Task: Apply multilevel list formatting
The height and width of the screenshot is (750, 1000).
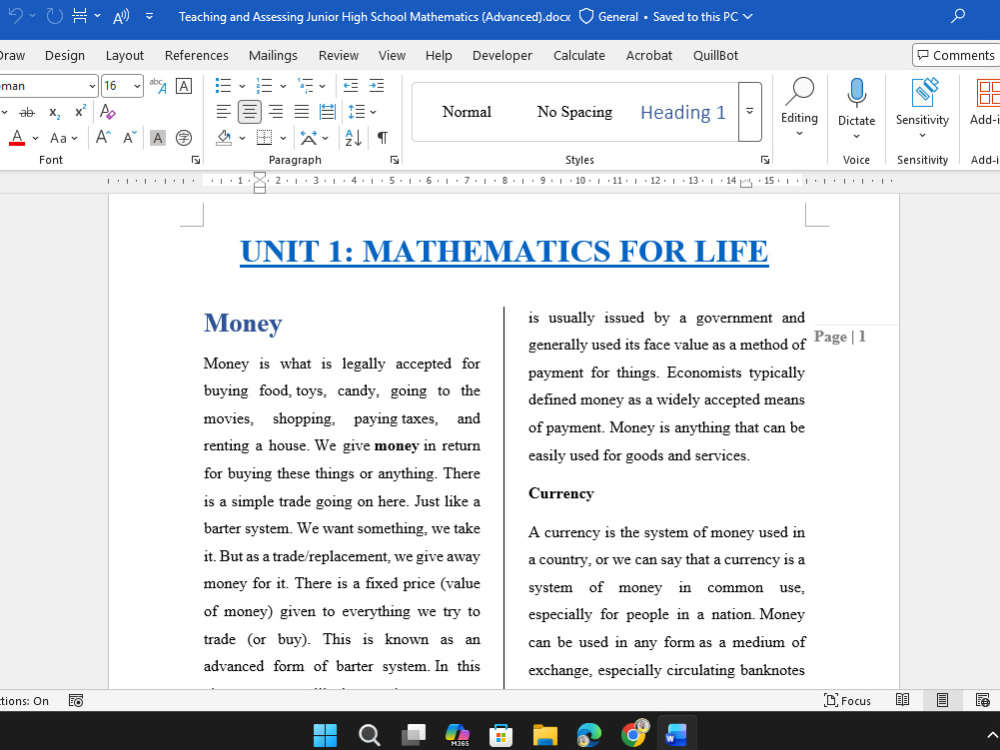Action: tap(305, 85)
